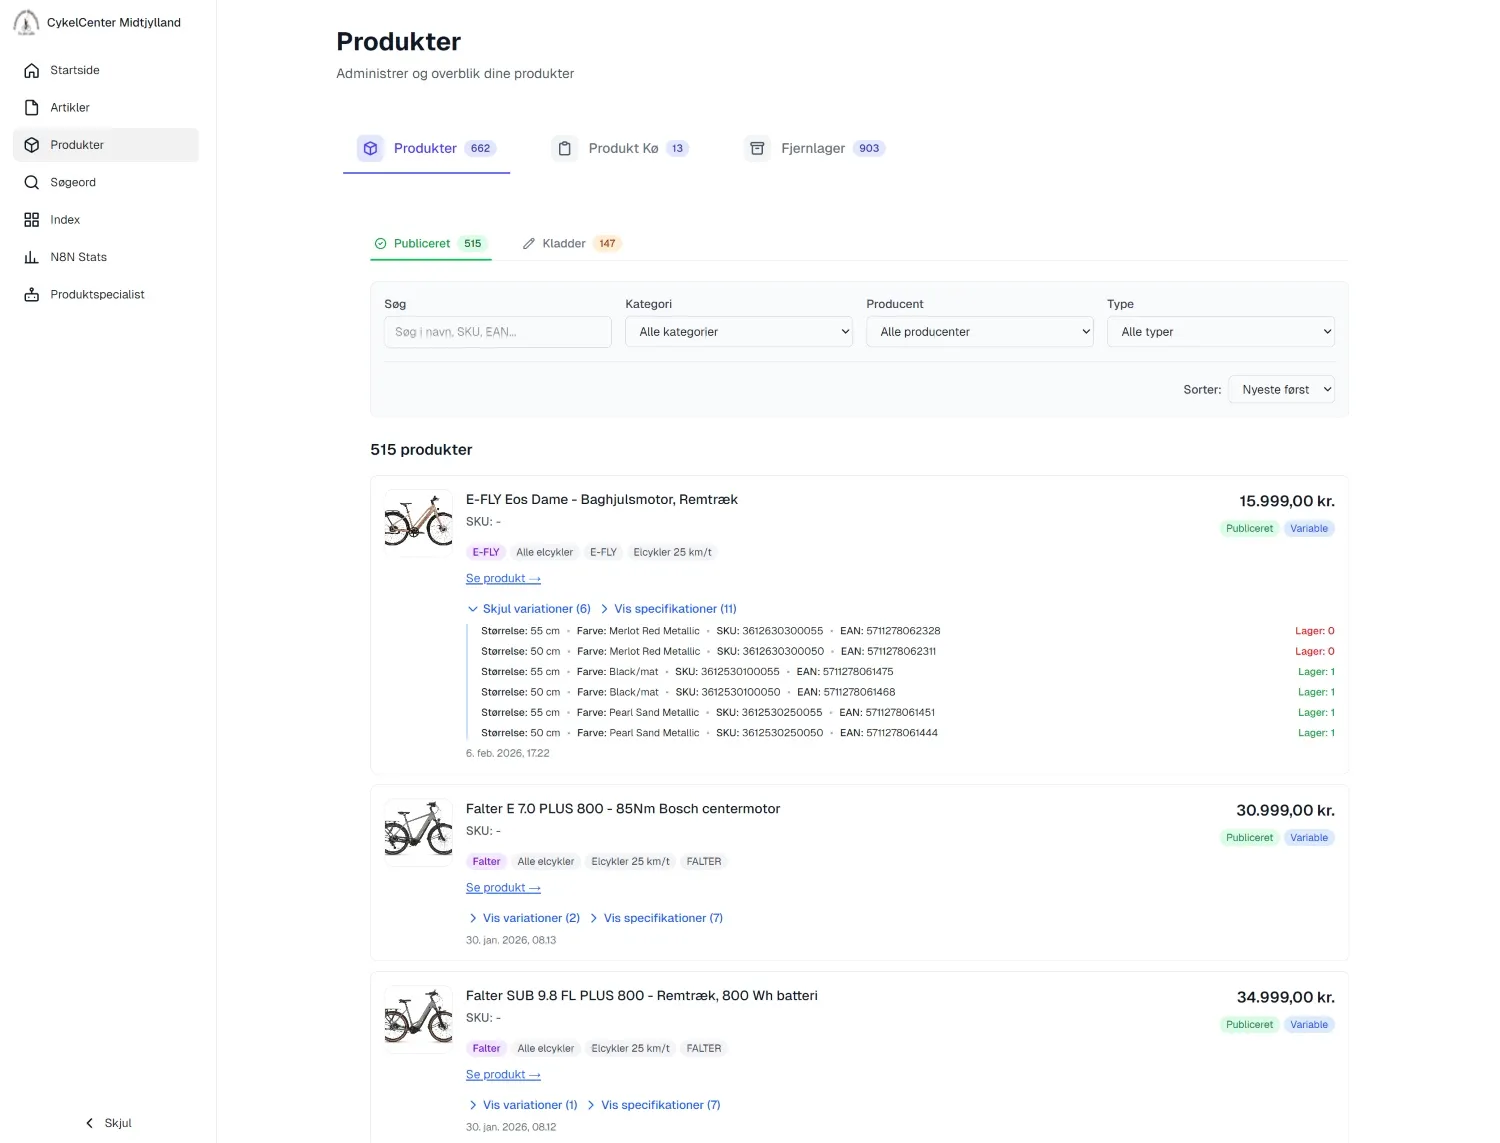Open the Alle kategorier dropdown
1500x1143 pixels.
(738, 332)
